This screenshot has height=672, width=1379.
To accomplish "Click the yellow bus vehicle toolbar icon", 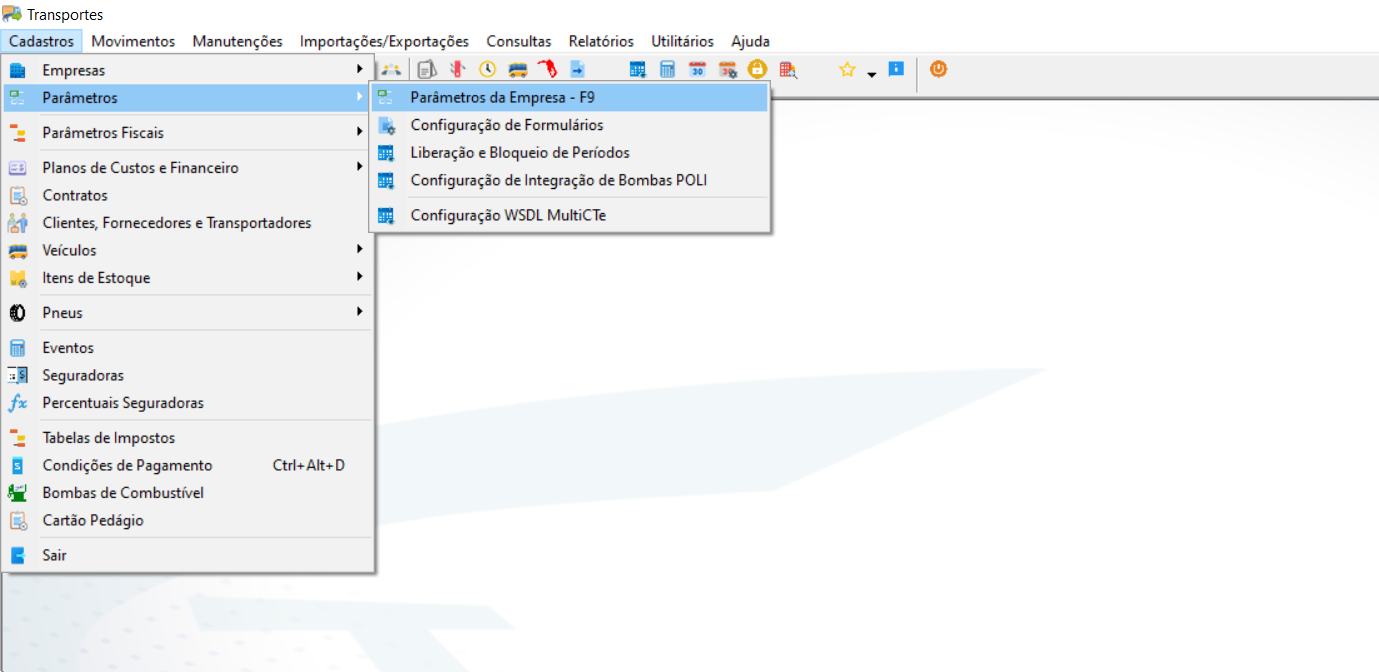I will [x=517, y=69].
